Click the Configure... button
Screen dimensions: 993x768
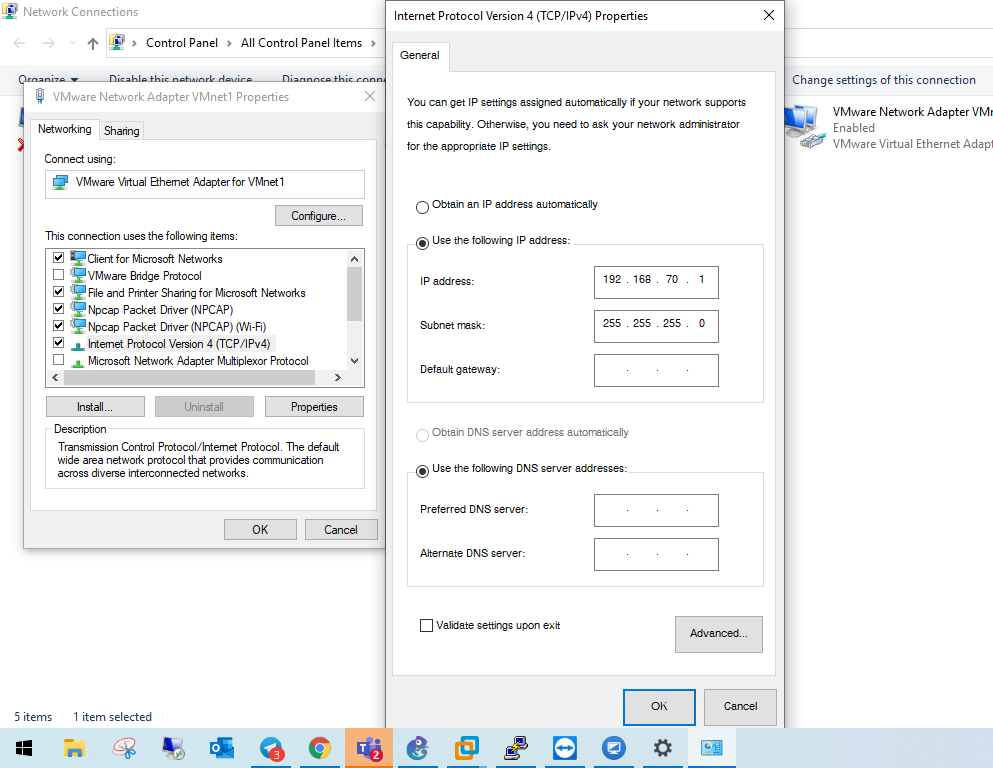319,216
